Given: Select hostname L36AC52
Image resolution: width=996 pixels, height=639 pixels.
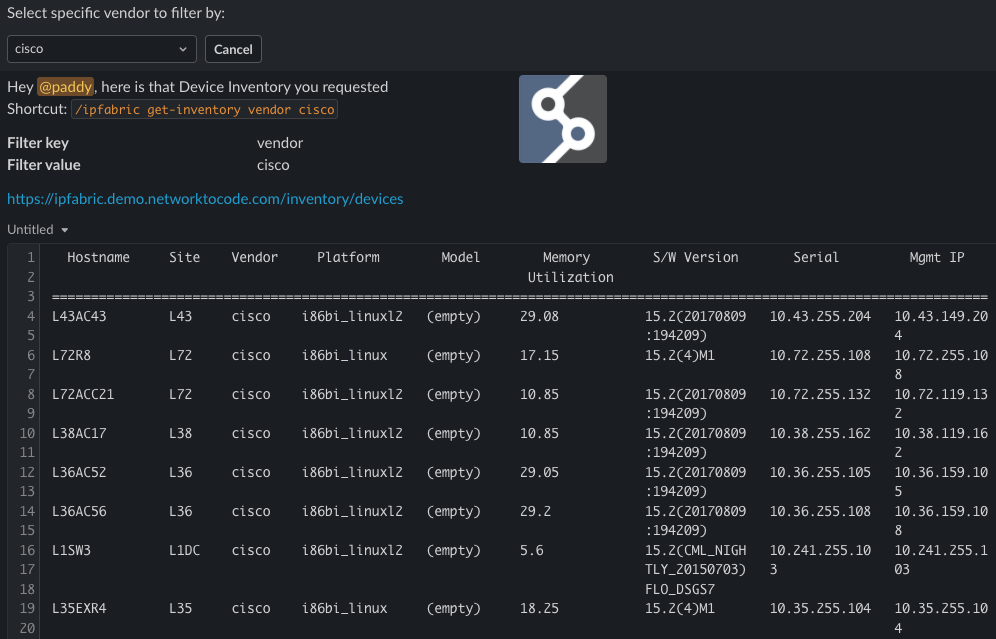Looking at the screenshot, I should [79, 472].
